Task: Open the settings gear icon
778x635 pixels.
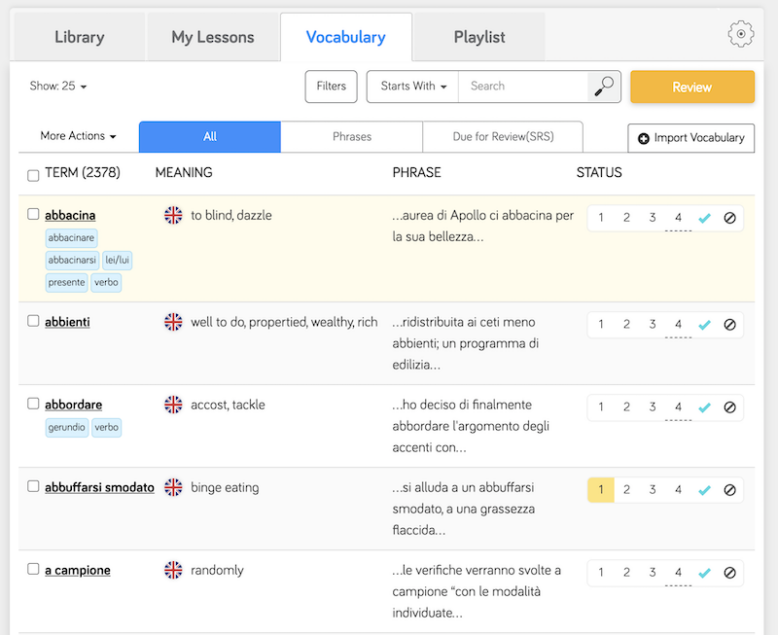Action: point(740,35)
